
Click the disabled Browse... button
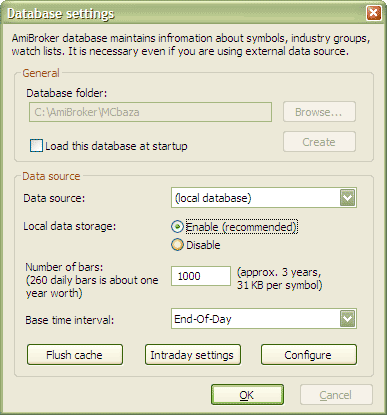[x=319, y=112]
